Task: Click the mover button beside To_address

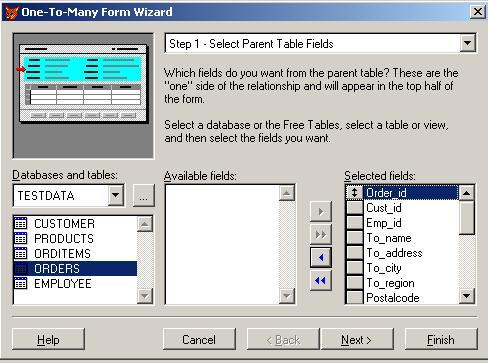Action: coord(355,253)
